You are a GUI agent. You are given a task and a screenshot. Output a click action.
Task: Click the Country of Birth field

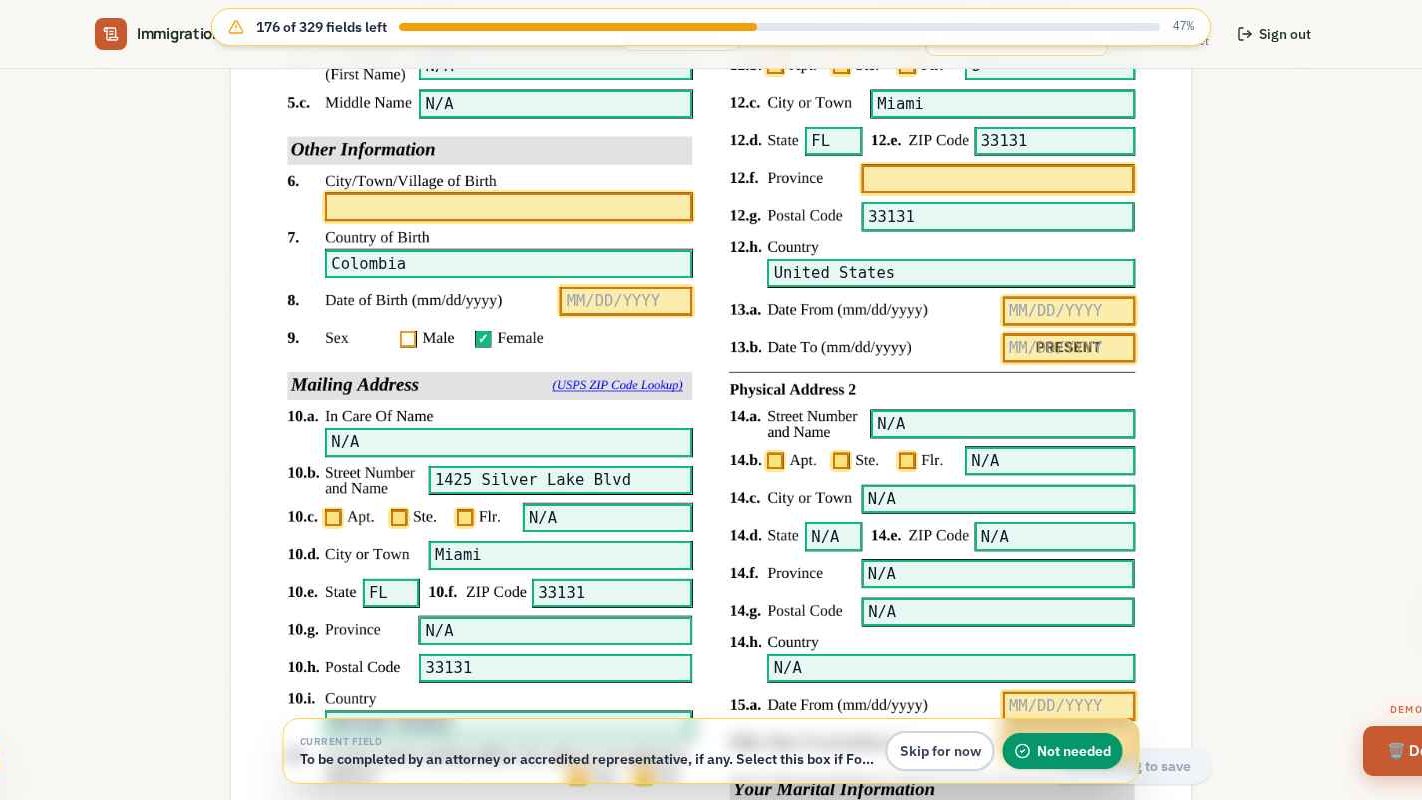click(508, 264)
